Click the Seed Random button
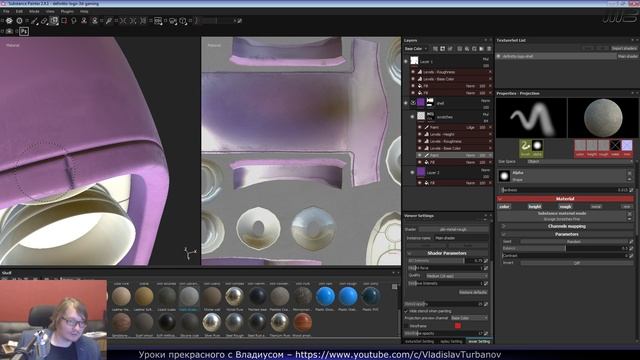The image size is (640, 360). [x=573, y=242]
